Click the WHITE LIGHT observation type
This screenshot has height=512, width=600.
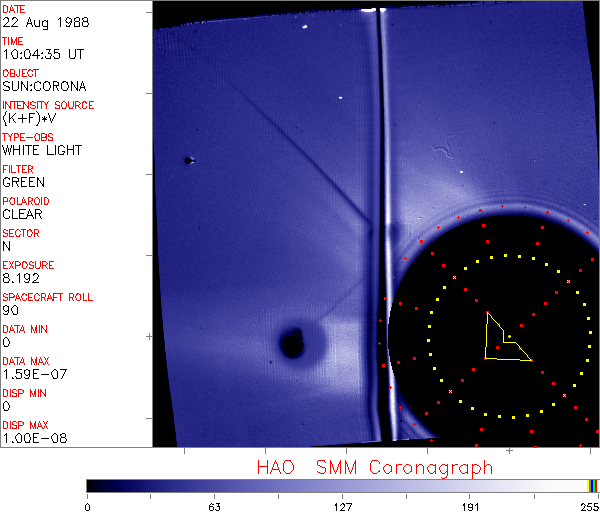(42, 150)
